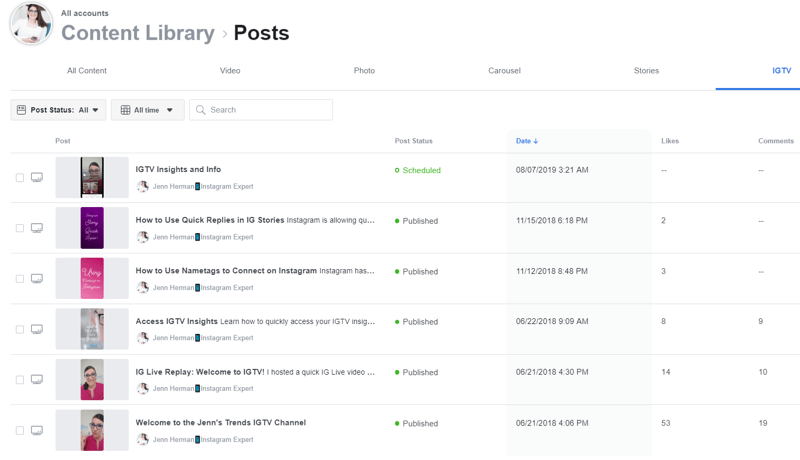This screenshot has height=460, width=800.
Task: Select the 'Access IGTV Insights' row checkbox
Action: 20,329
